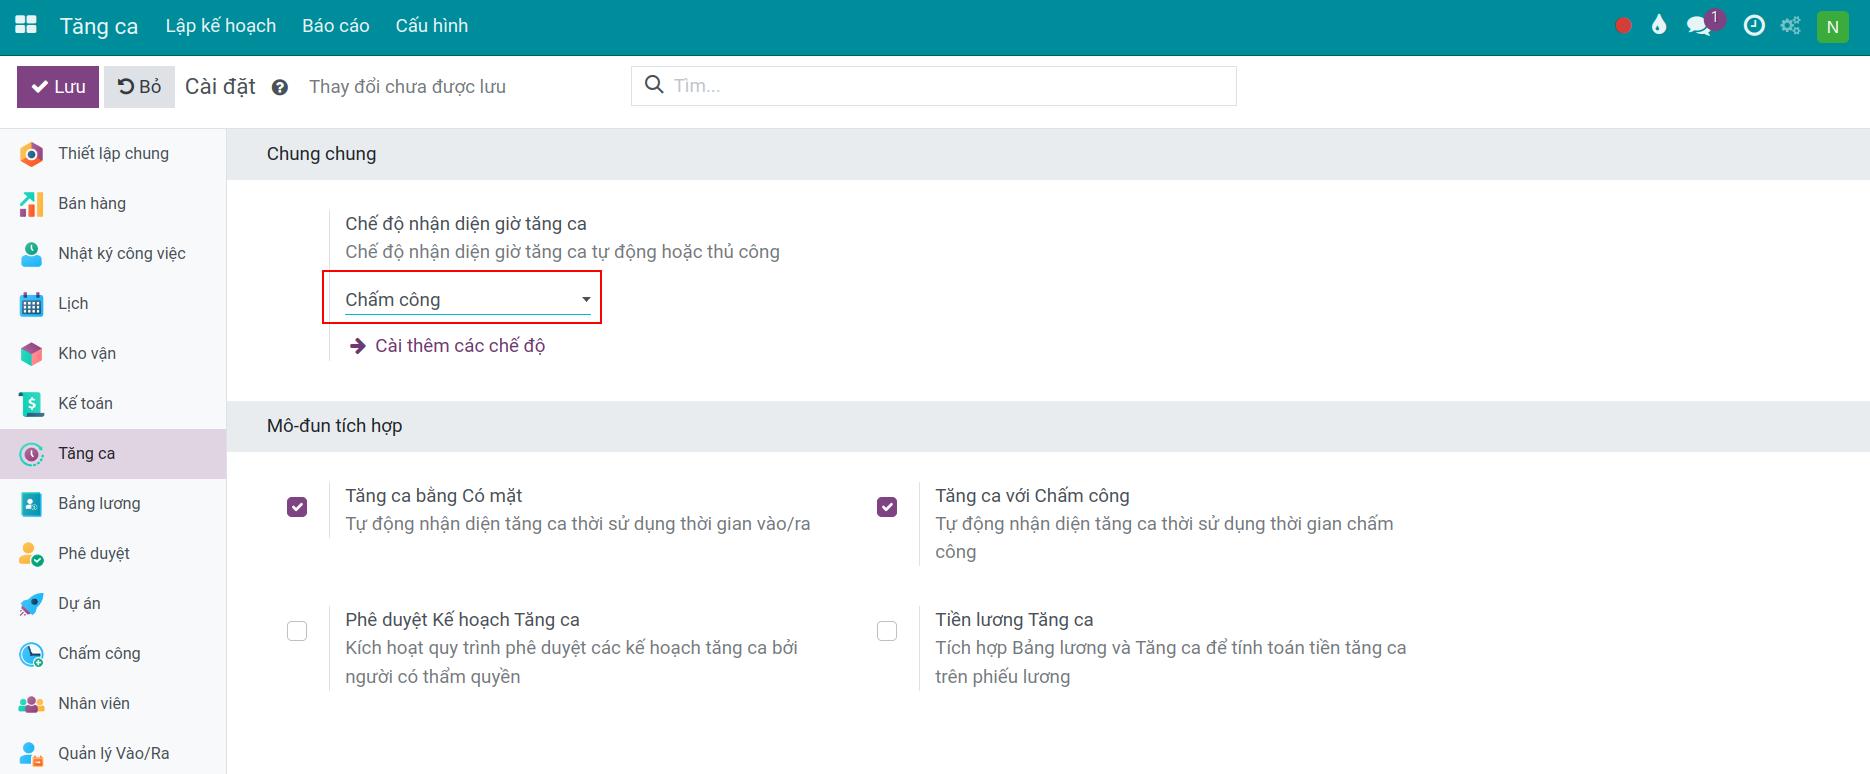Uncheck Tăng ca với Chấm công checkbox
The image size is (1870, 774).
(887, 507)
